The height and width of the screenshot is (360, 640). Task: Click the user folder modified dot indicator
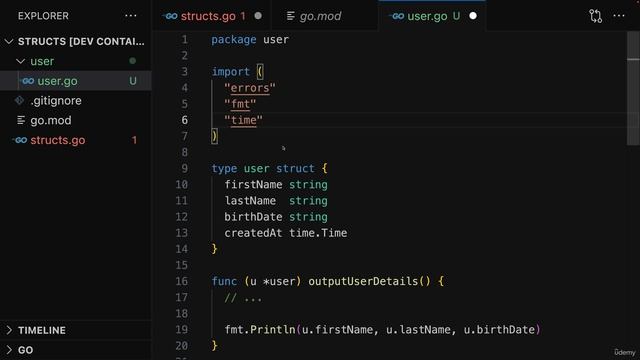point(133,61)
